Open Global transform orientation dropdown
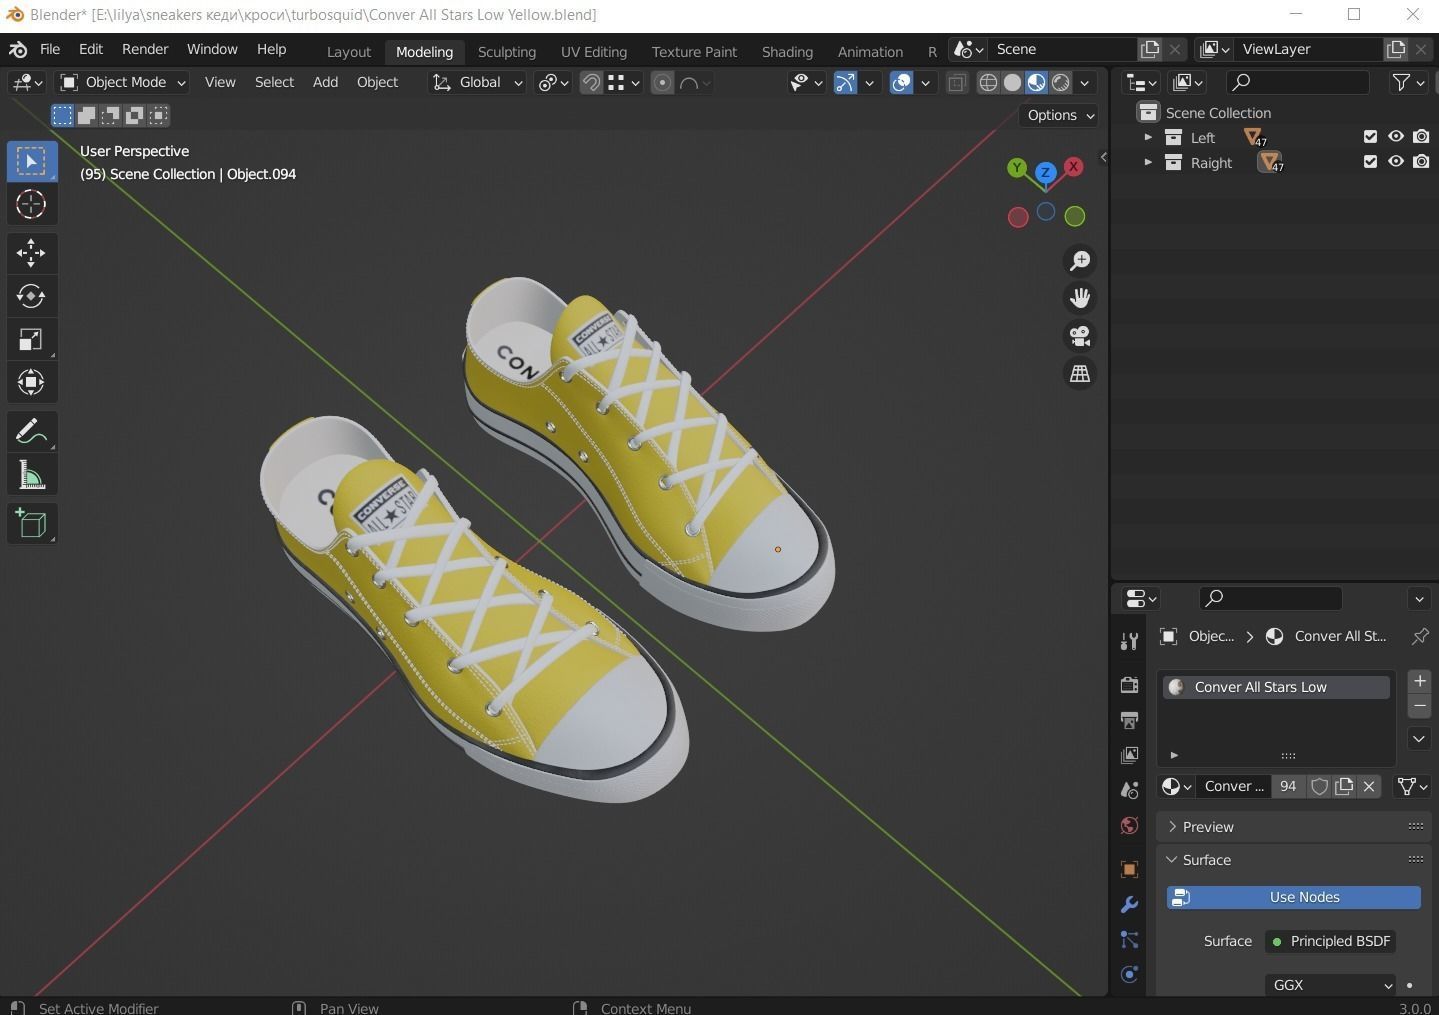 477,82
